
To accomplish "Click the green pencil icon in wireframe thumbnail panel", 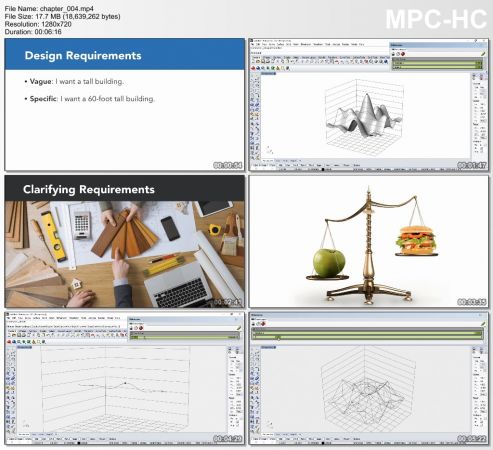I will 483,324.
